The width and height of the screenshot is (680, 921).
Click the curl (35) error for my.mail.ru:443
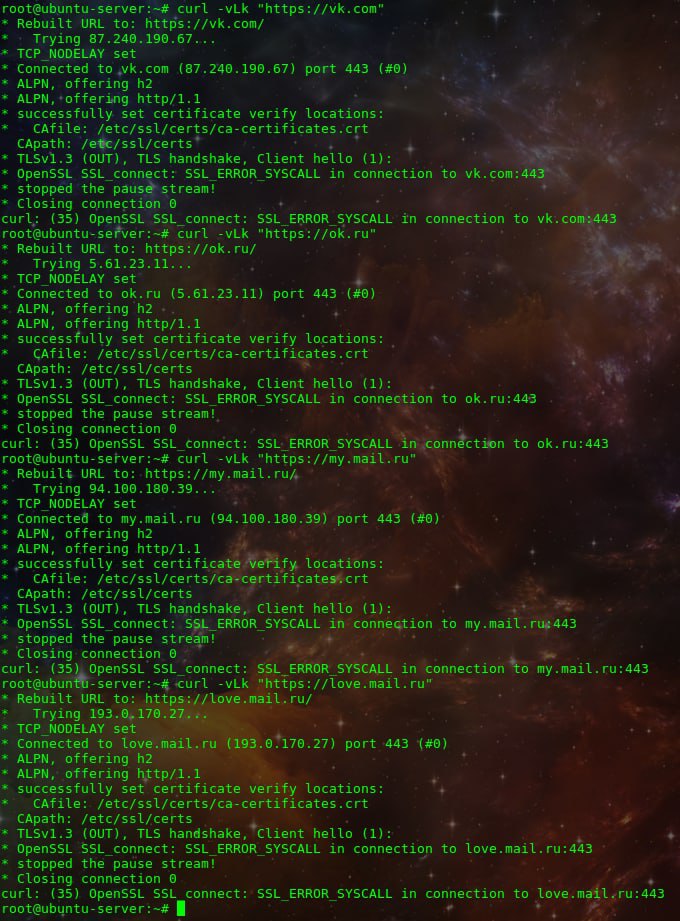click(x=325, y=669)
